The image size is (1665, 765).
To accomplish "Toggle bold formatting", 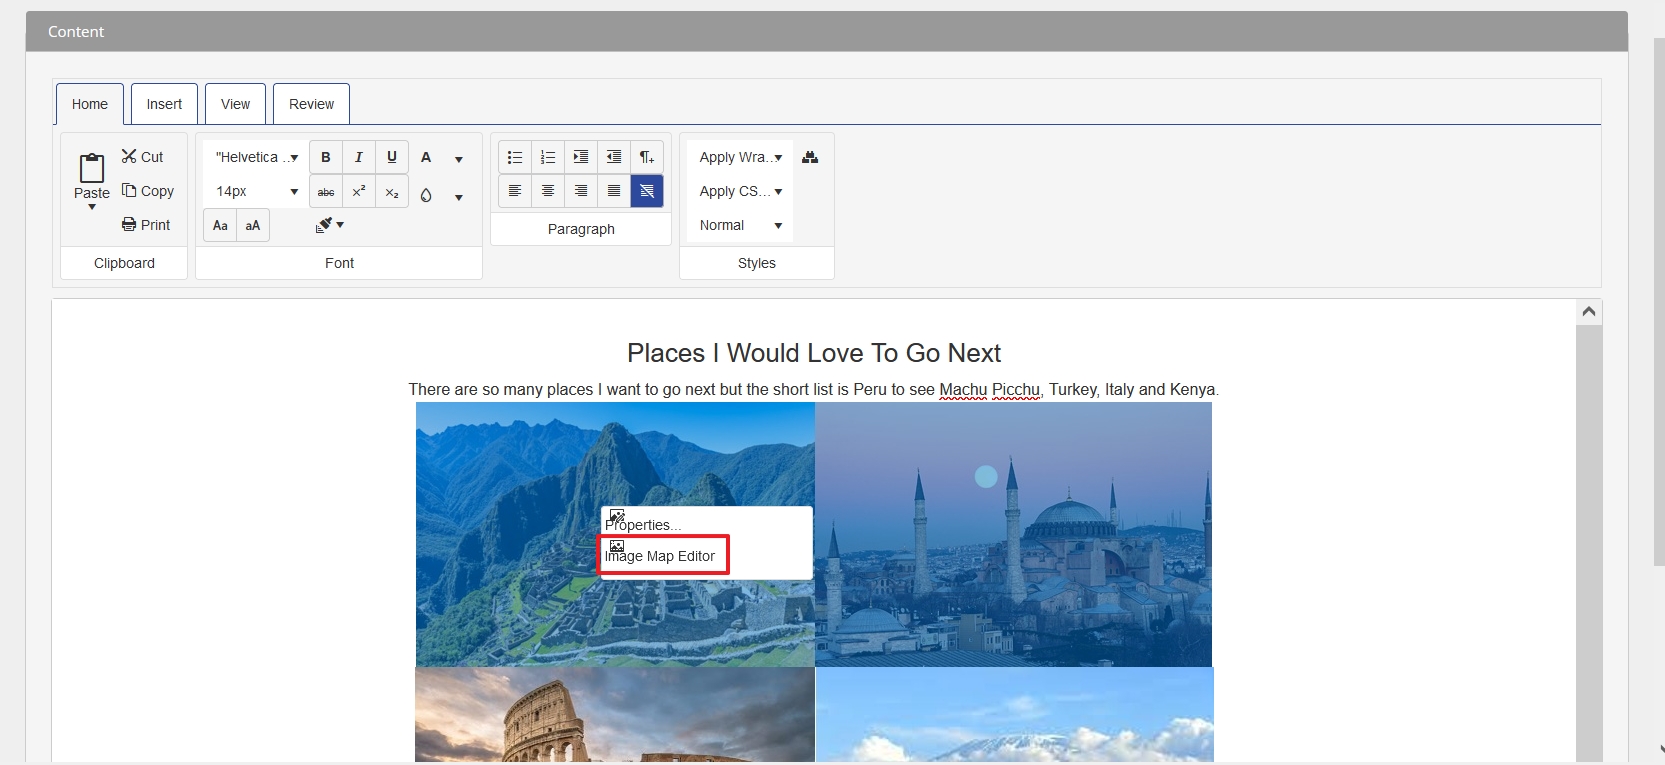I will pos(326,157).
